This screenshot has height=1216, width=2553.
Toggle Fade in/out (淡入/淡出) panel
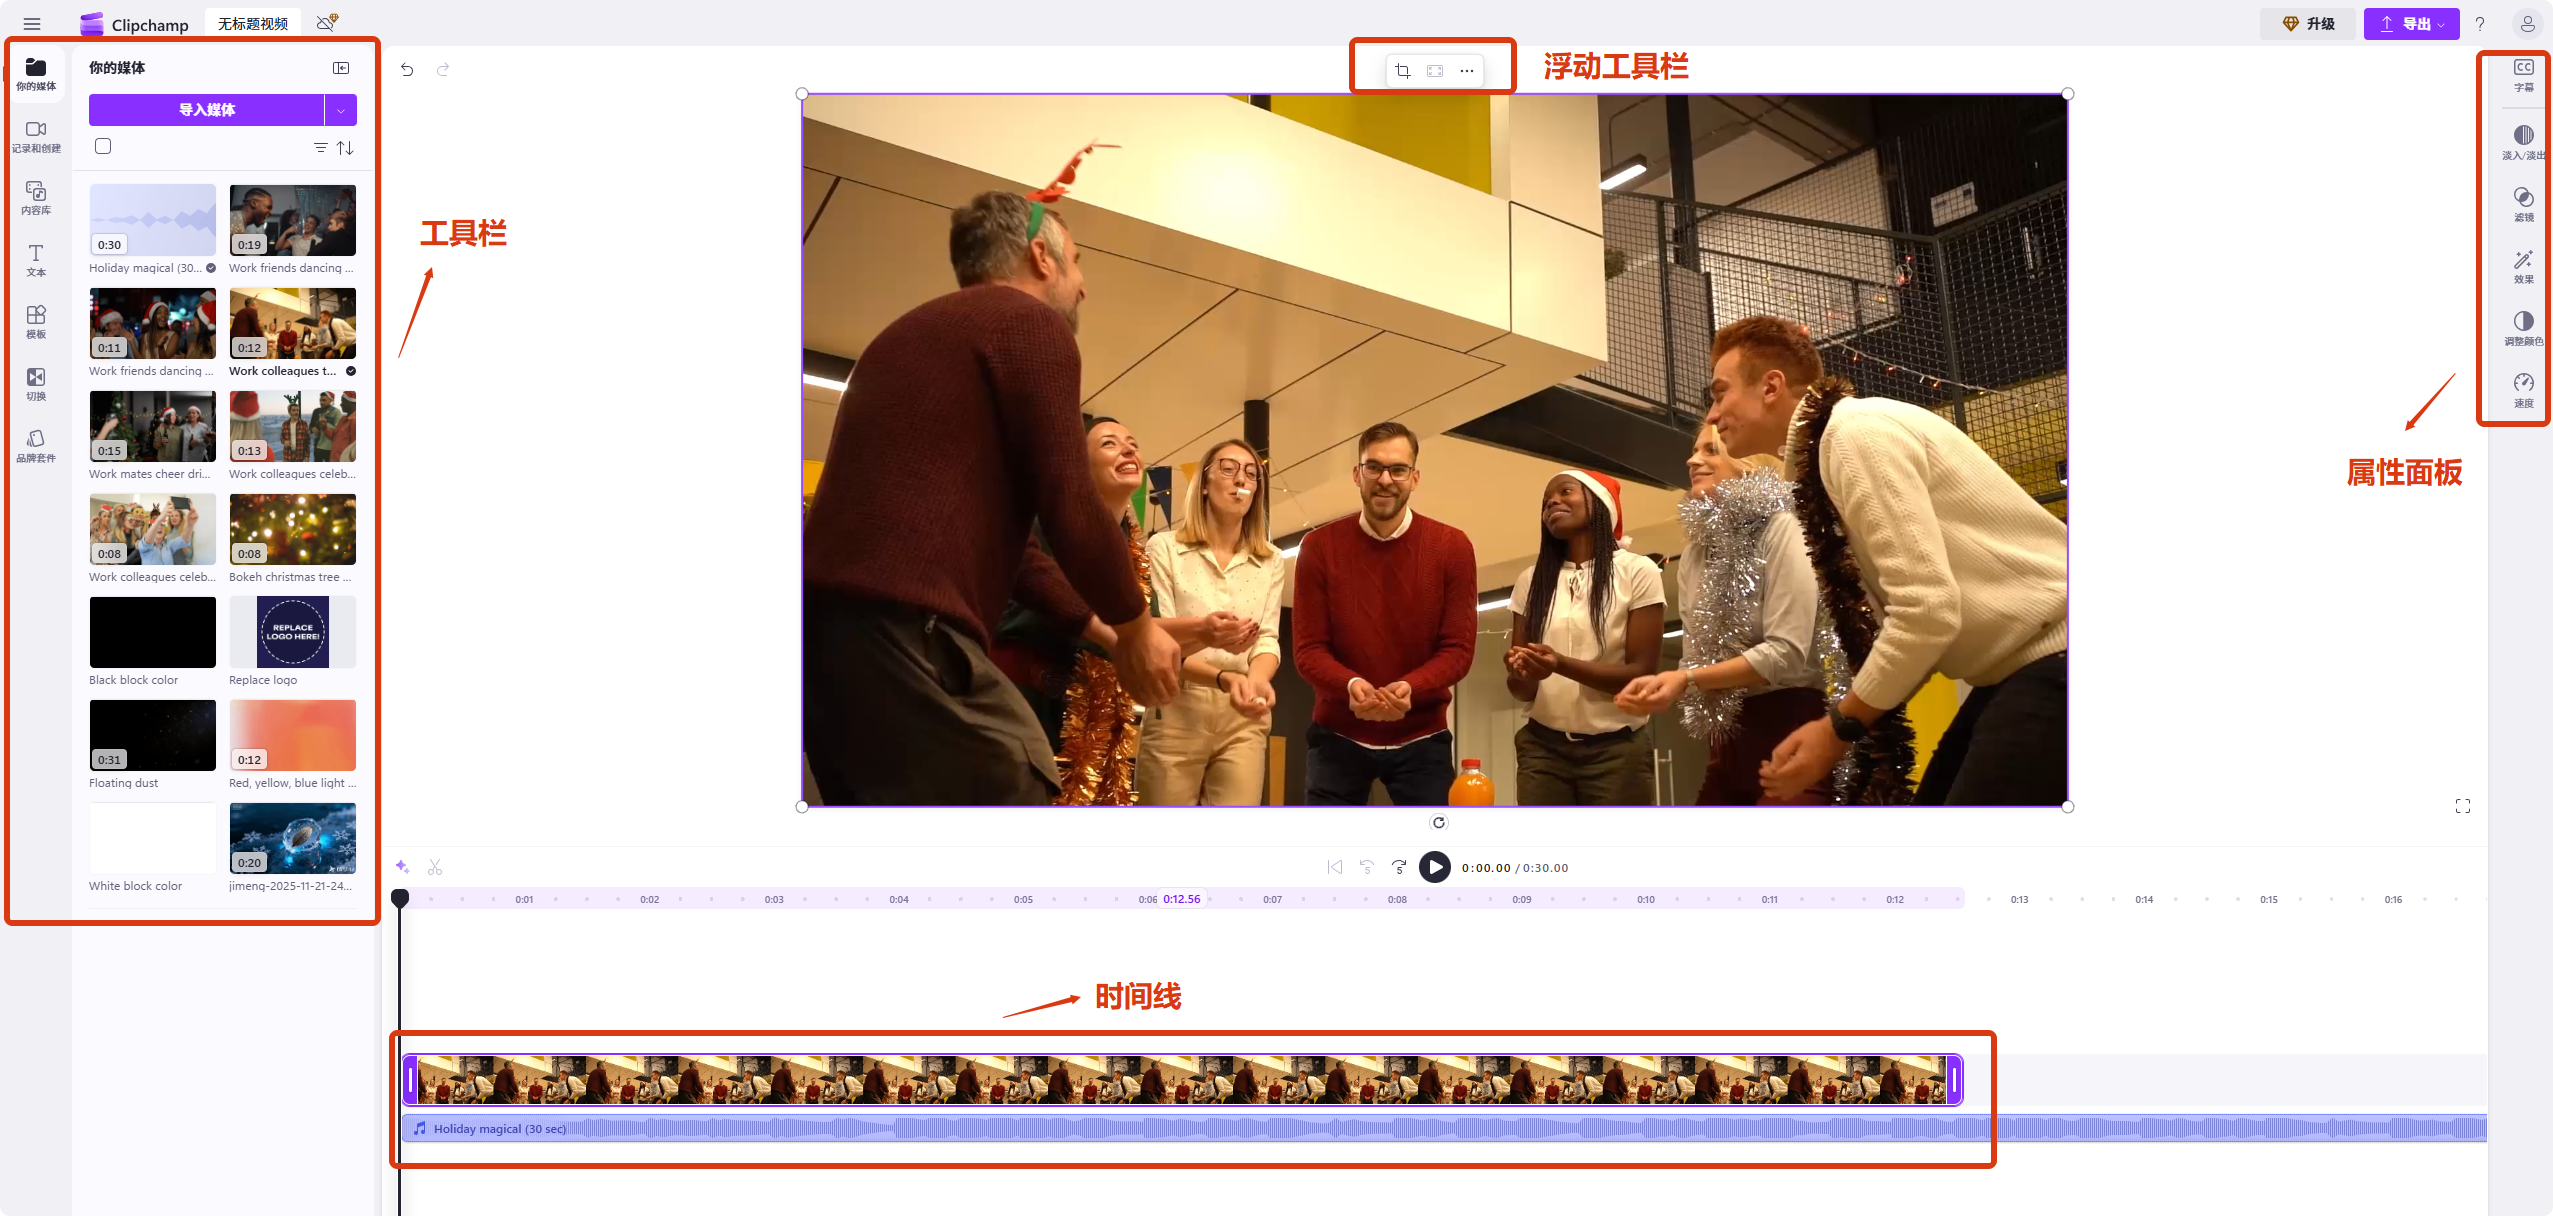click(2523, 141)
